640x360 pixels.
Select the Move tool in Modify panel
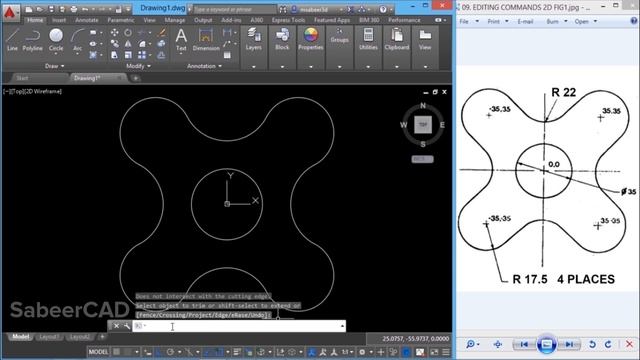114,33
